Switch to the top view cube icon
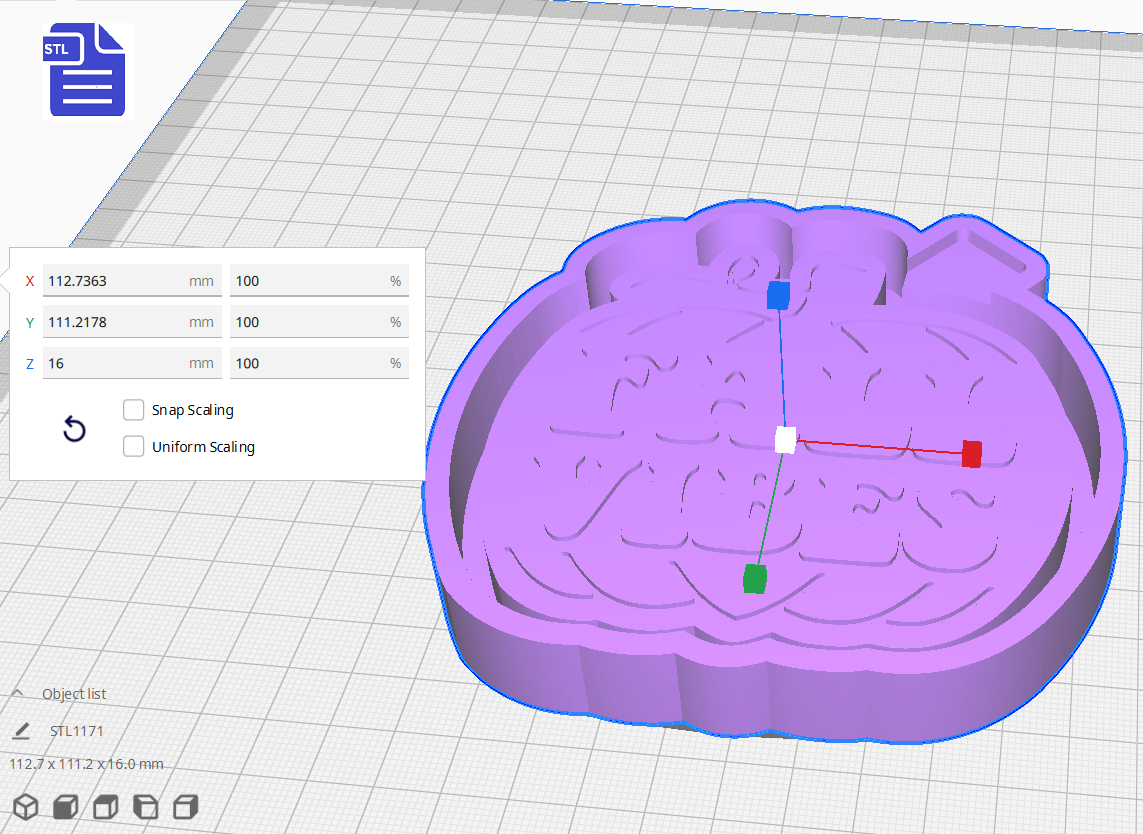1143x834 pixels. click(105, 806)
